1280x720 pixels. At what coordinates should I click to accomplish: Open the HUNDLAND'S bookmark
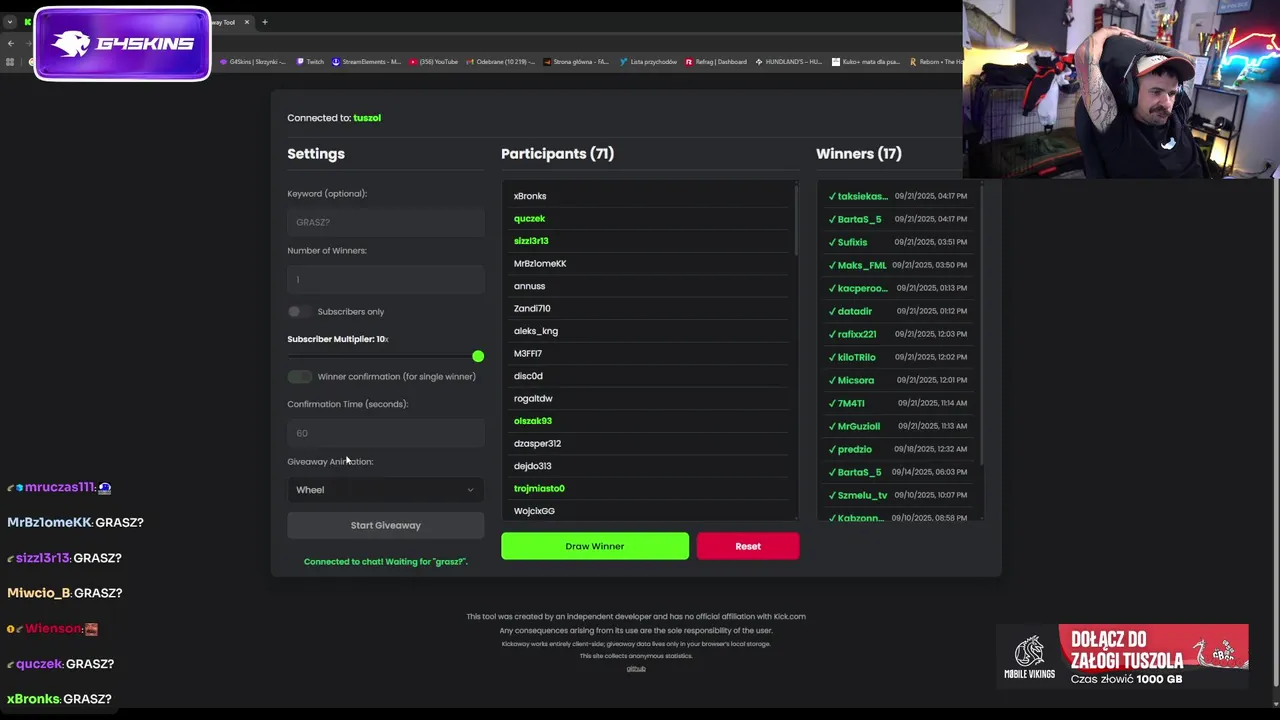click(x=789, y=62)
